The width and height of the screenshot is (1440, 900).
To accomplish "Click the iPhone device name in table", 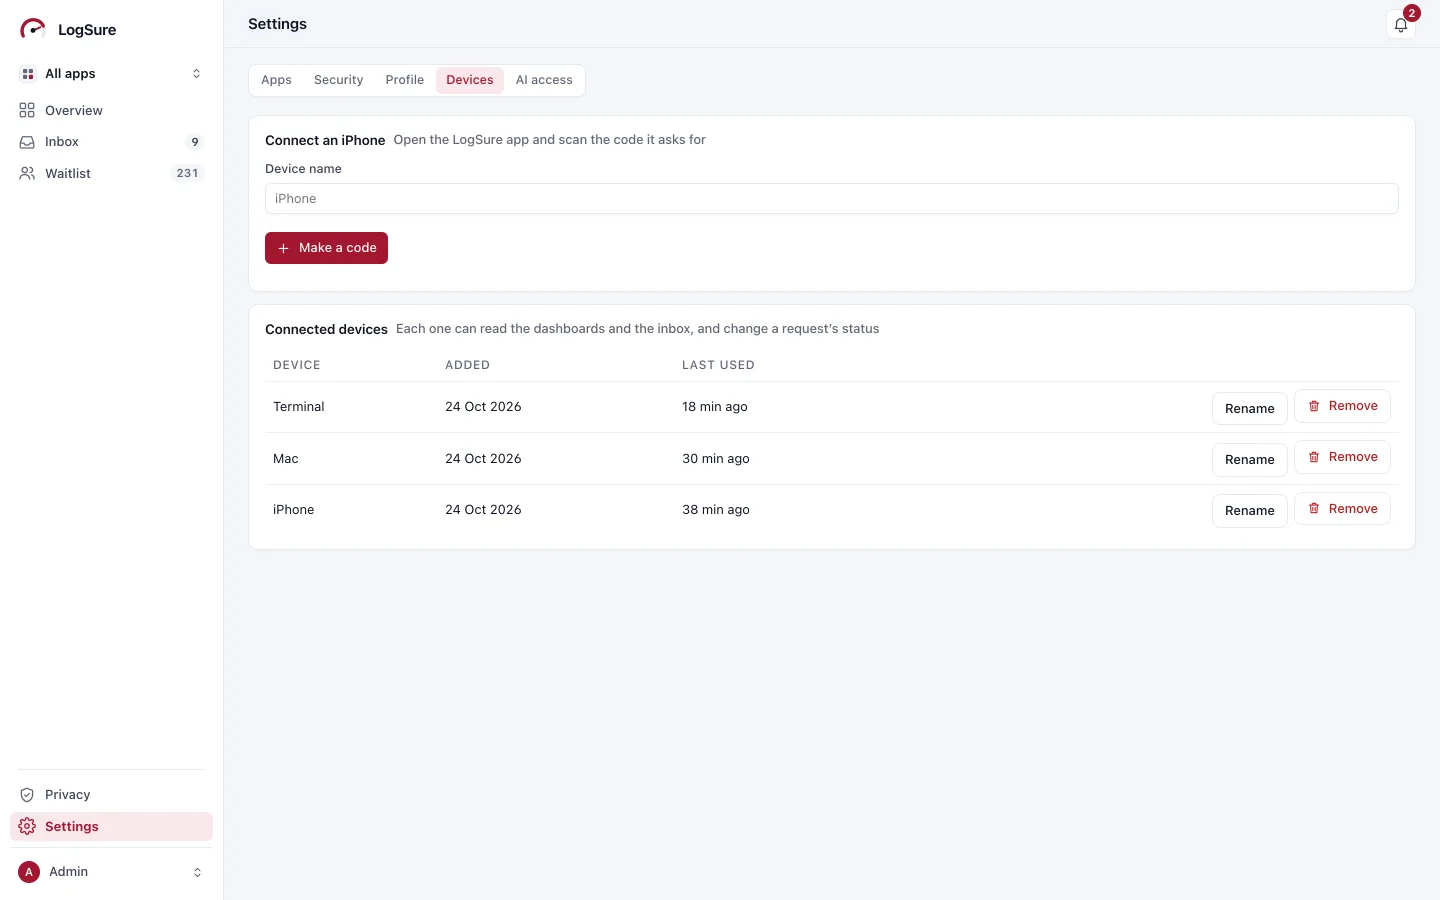I will [293, 510].
